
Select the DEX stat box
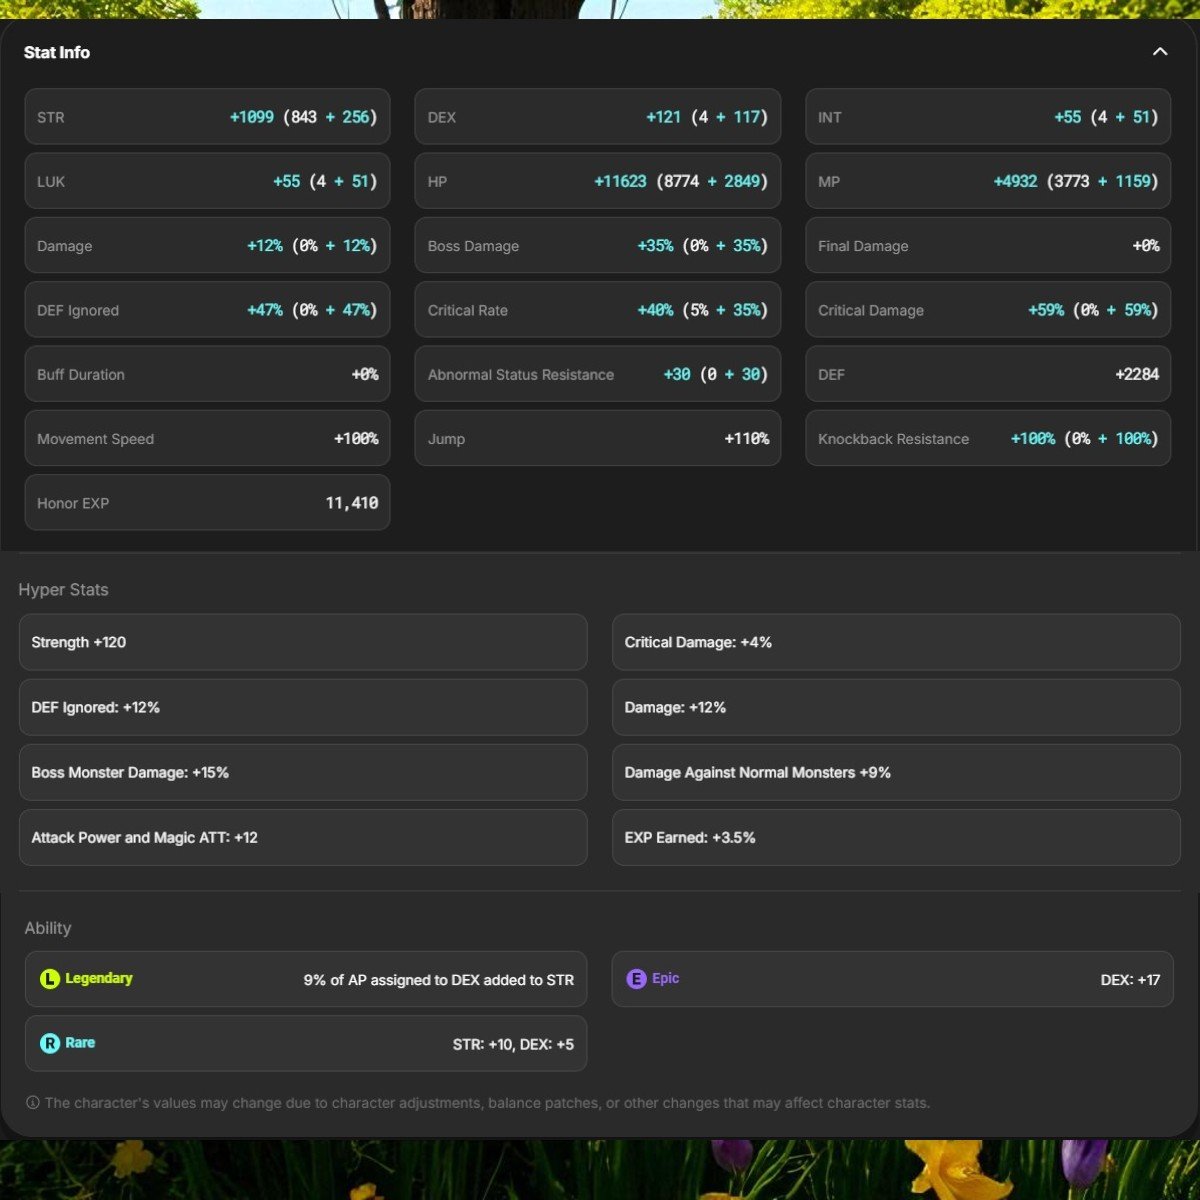click(597, 117)
